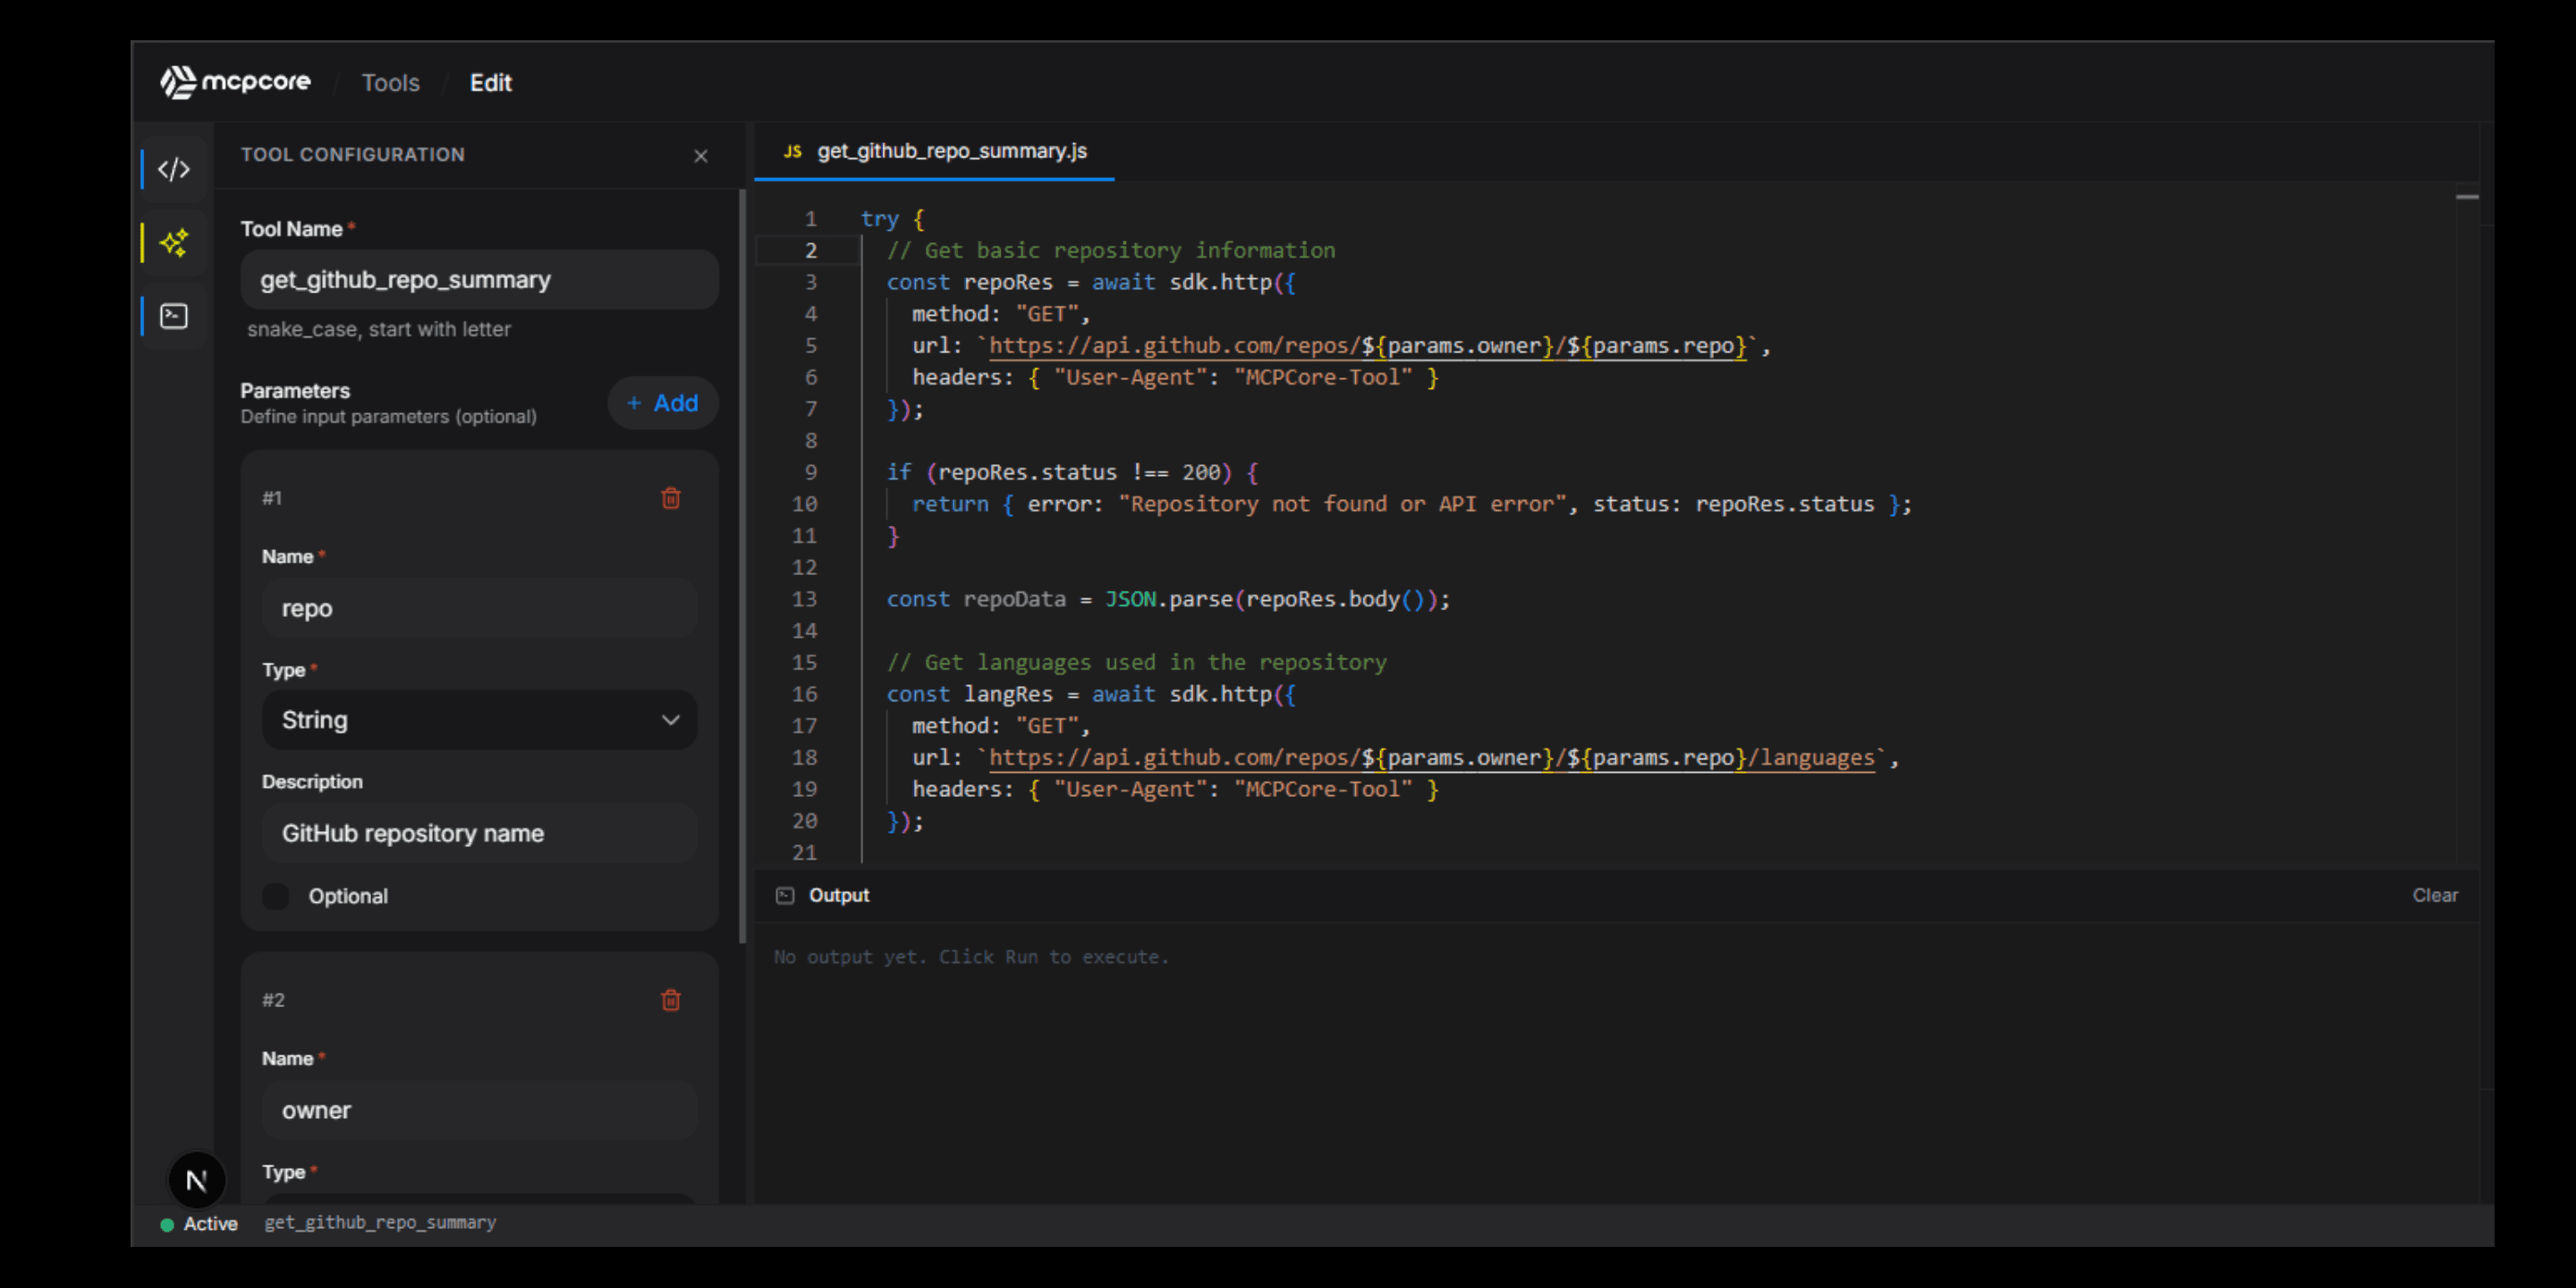Click the 'if (repoRes.status !== 200)' line
This screenshot has height=1288, width=2576.
point(1073,472)
